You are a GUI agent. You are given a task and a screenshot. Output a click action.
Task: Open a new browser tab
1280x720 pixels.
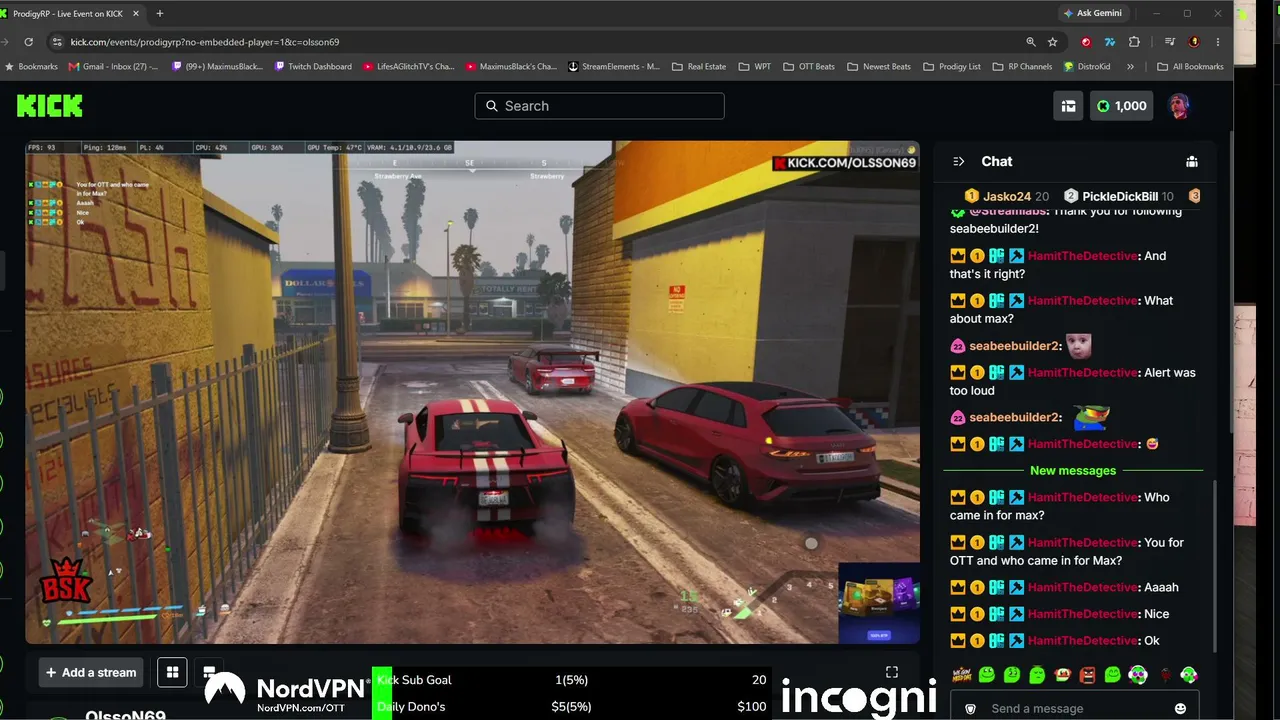pyautogui.click(x=159, y=13)
